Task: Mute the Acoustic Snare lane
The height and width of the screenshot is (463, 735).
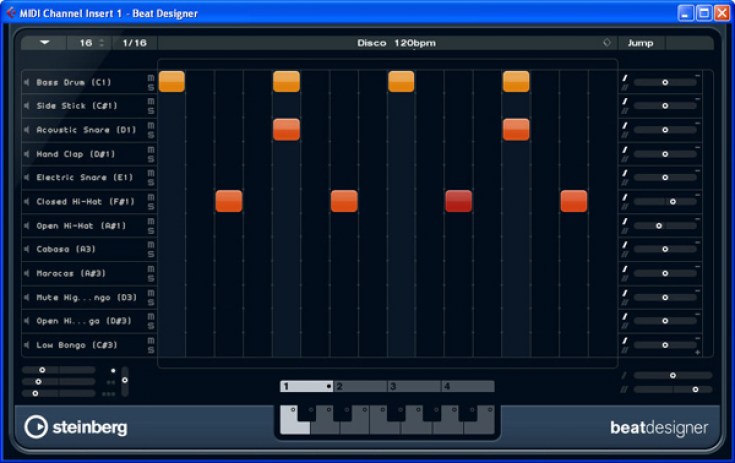Action: point(151,126)
